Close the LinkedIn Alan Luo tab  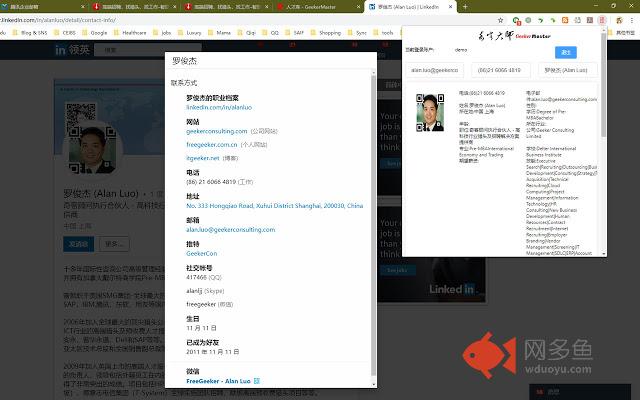[451, 7]
